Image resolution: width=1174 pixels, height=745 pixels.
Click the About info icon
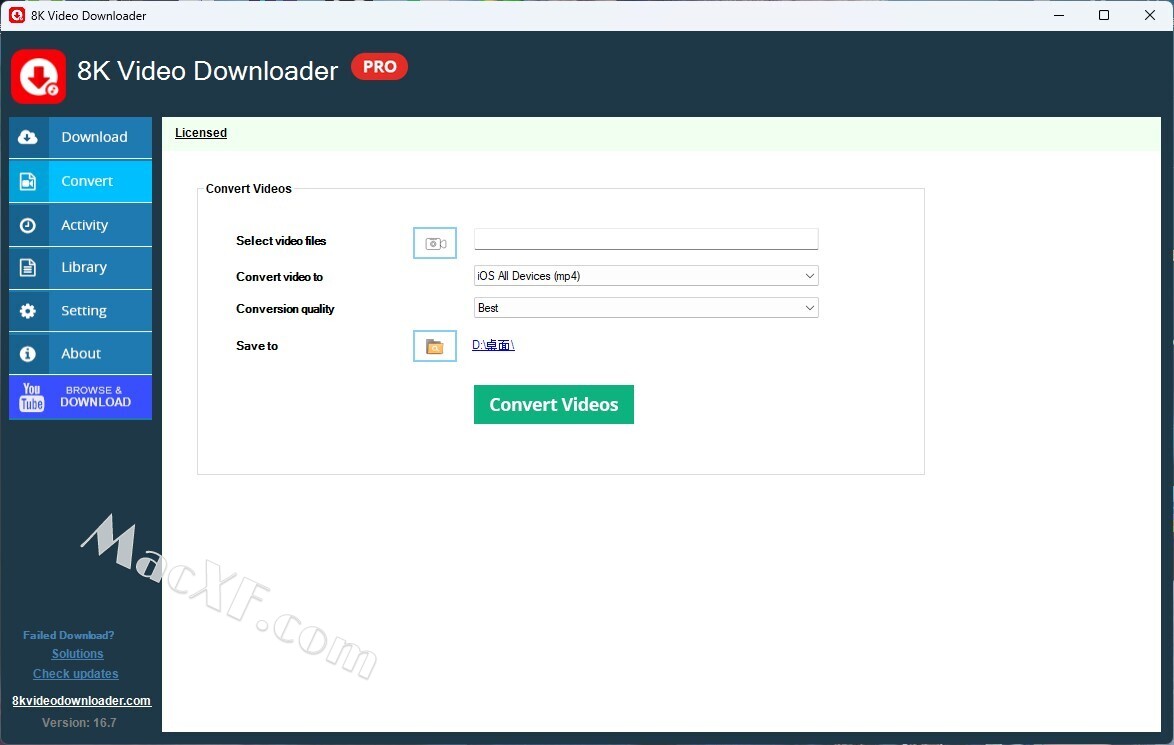tap(28, 353)
